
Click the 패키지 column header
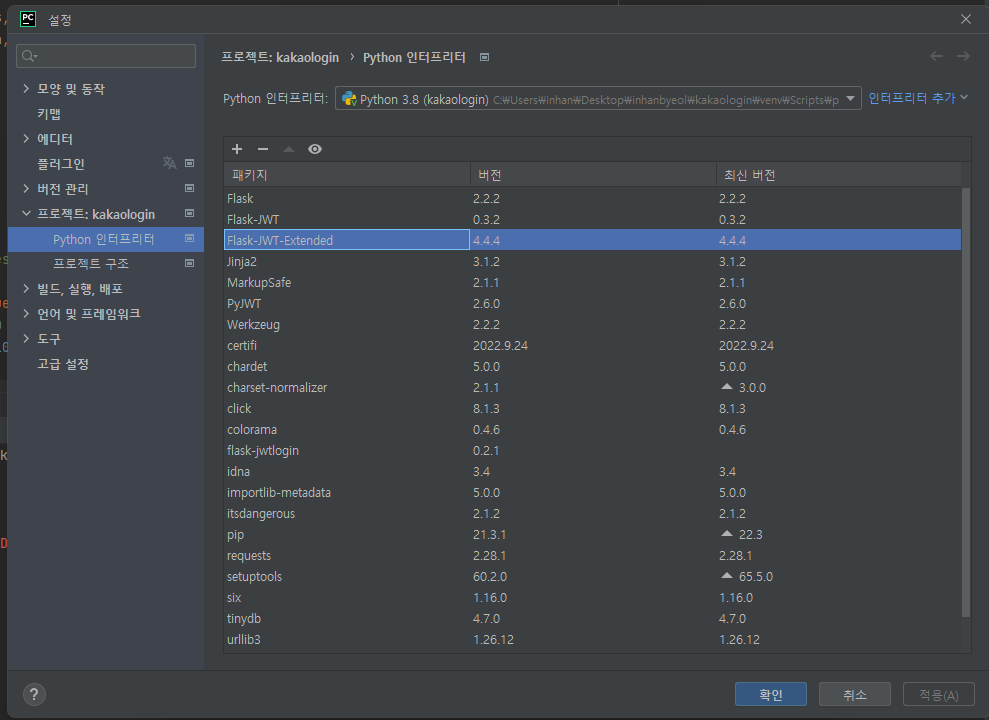point(347,175)
